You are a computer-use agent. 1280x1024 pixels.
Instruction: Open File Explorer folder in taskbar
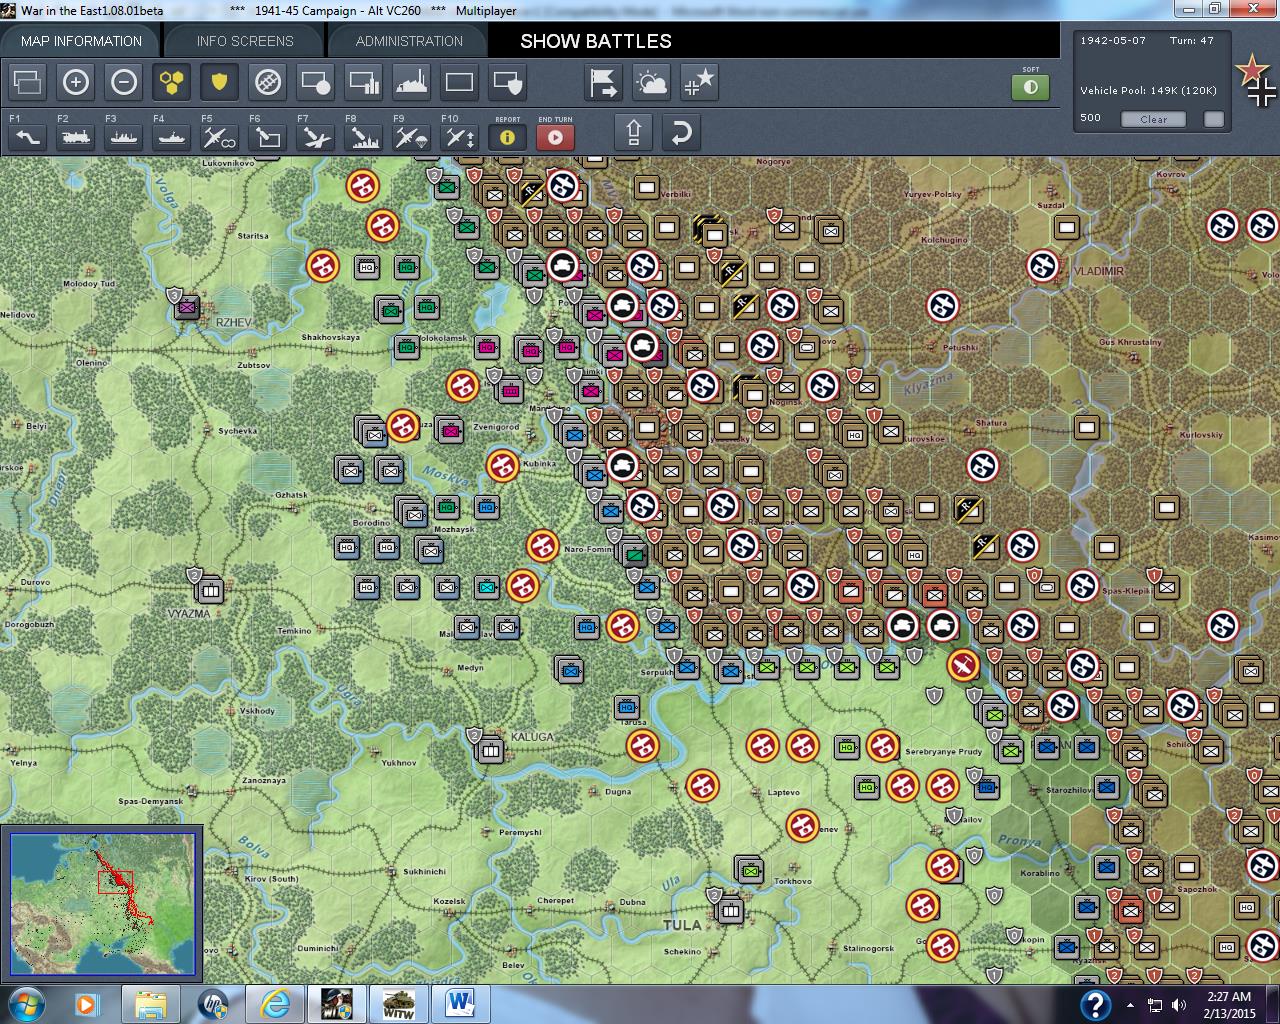(151, 1004)
